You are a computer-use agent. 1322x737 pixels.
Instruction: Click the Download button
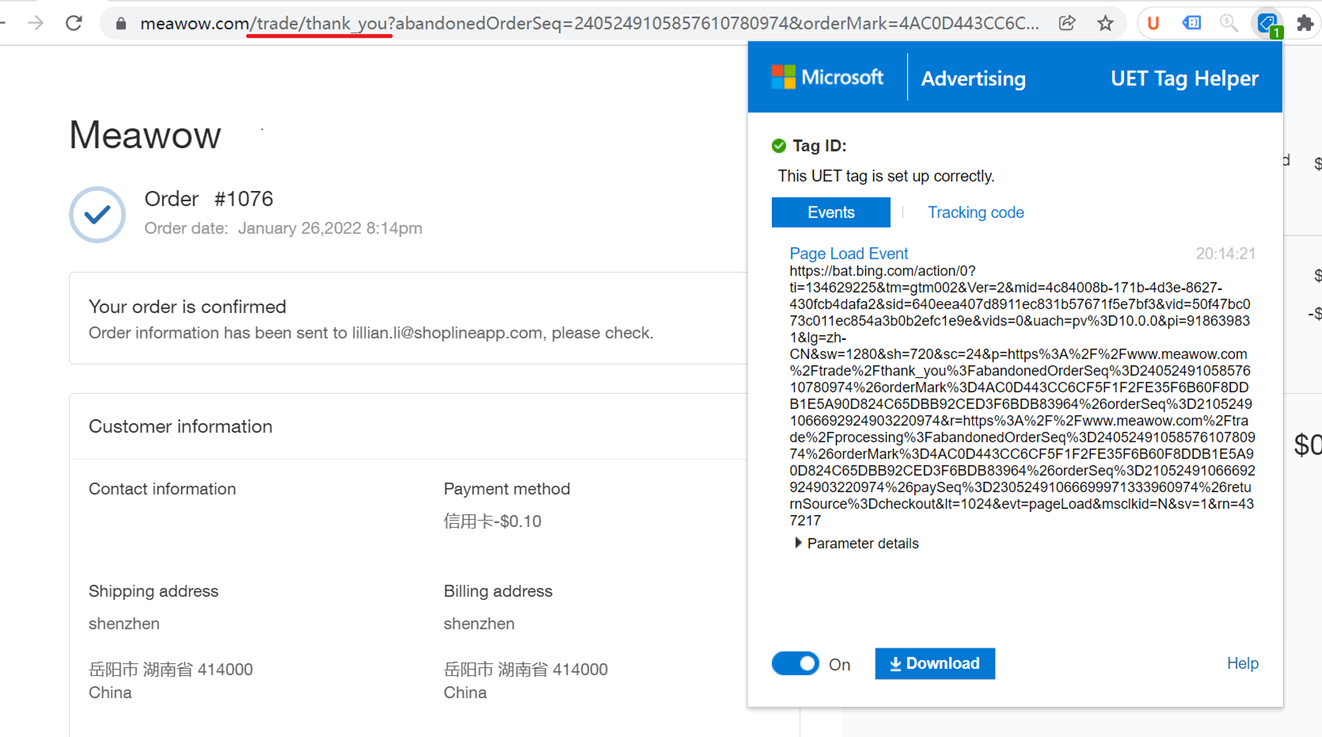pos(935,664)
